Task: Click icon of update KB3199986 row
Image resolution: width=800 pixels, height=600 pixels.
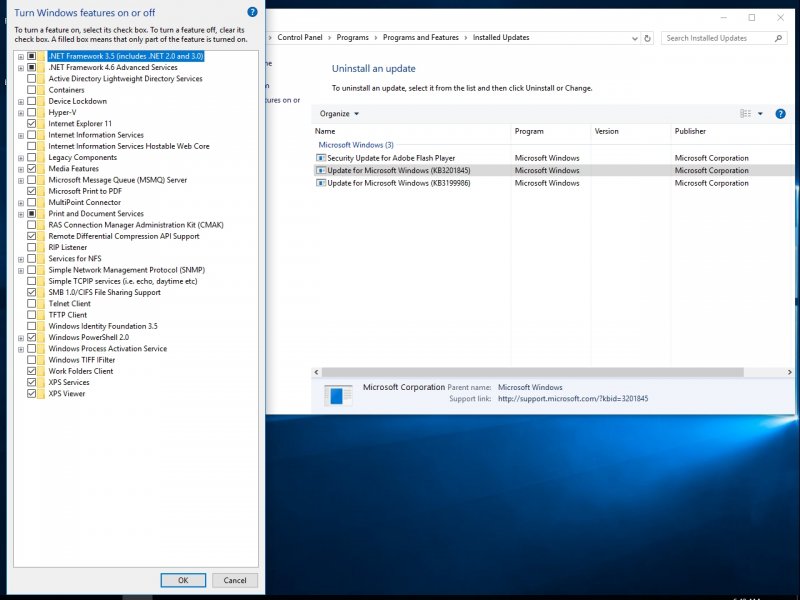Action: [x=321, y=183]
